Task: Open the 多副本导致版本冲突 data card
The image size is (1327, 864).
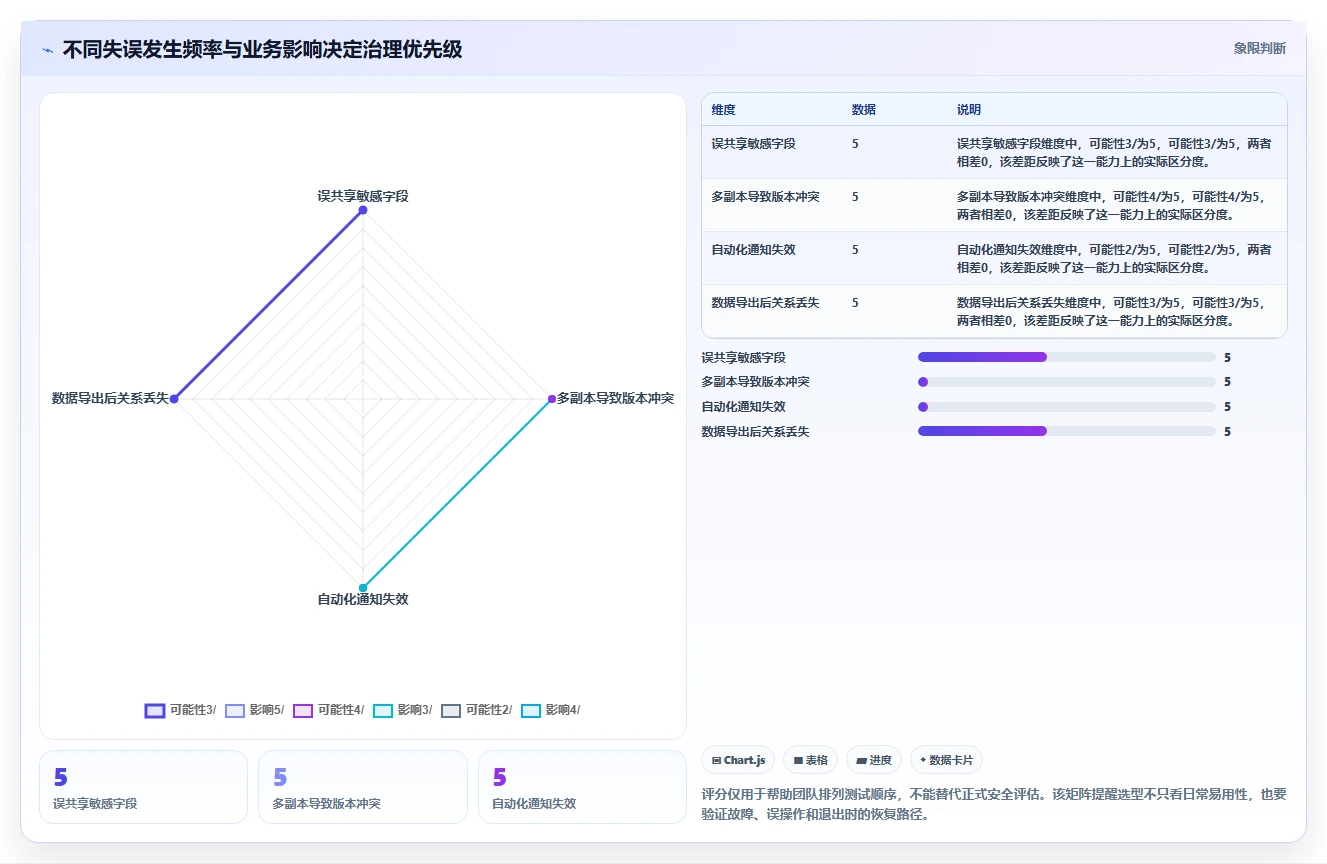Action: [x=363, y=787]
